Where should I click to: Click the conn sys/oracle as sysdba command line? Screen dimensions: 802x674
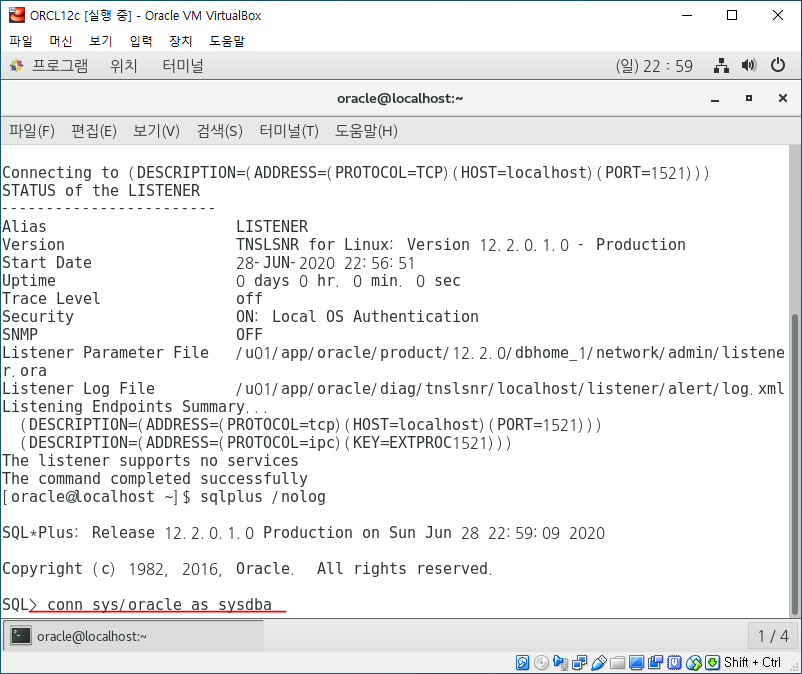[x=160, y=604]
